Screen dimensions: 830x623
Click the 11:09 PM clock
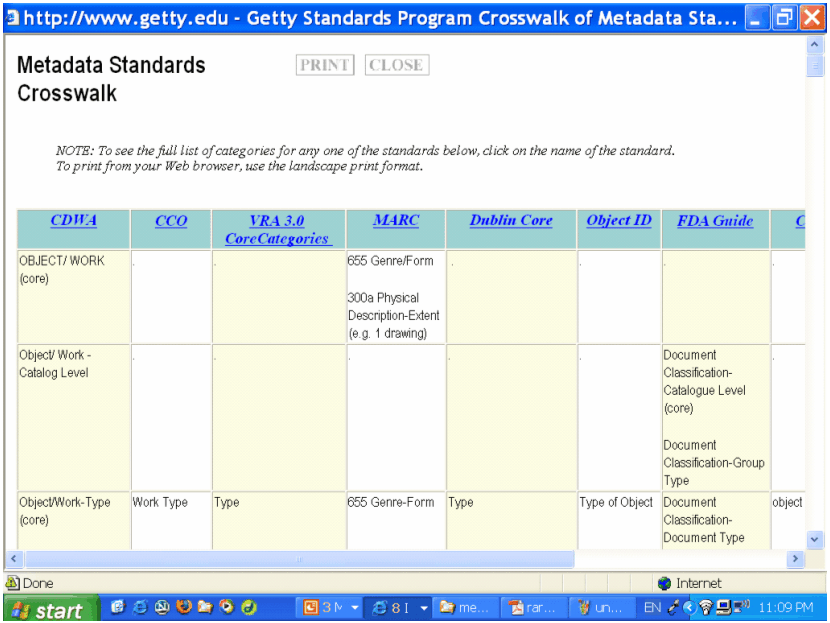pos(785,608)
